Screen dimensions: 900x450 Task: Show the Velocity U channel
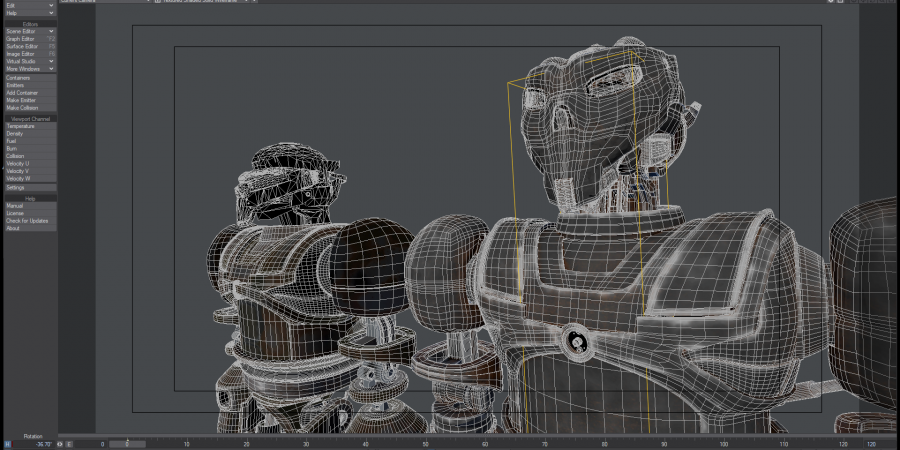30,163
